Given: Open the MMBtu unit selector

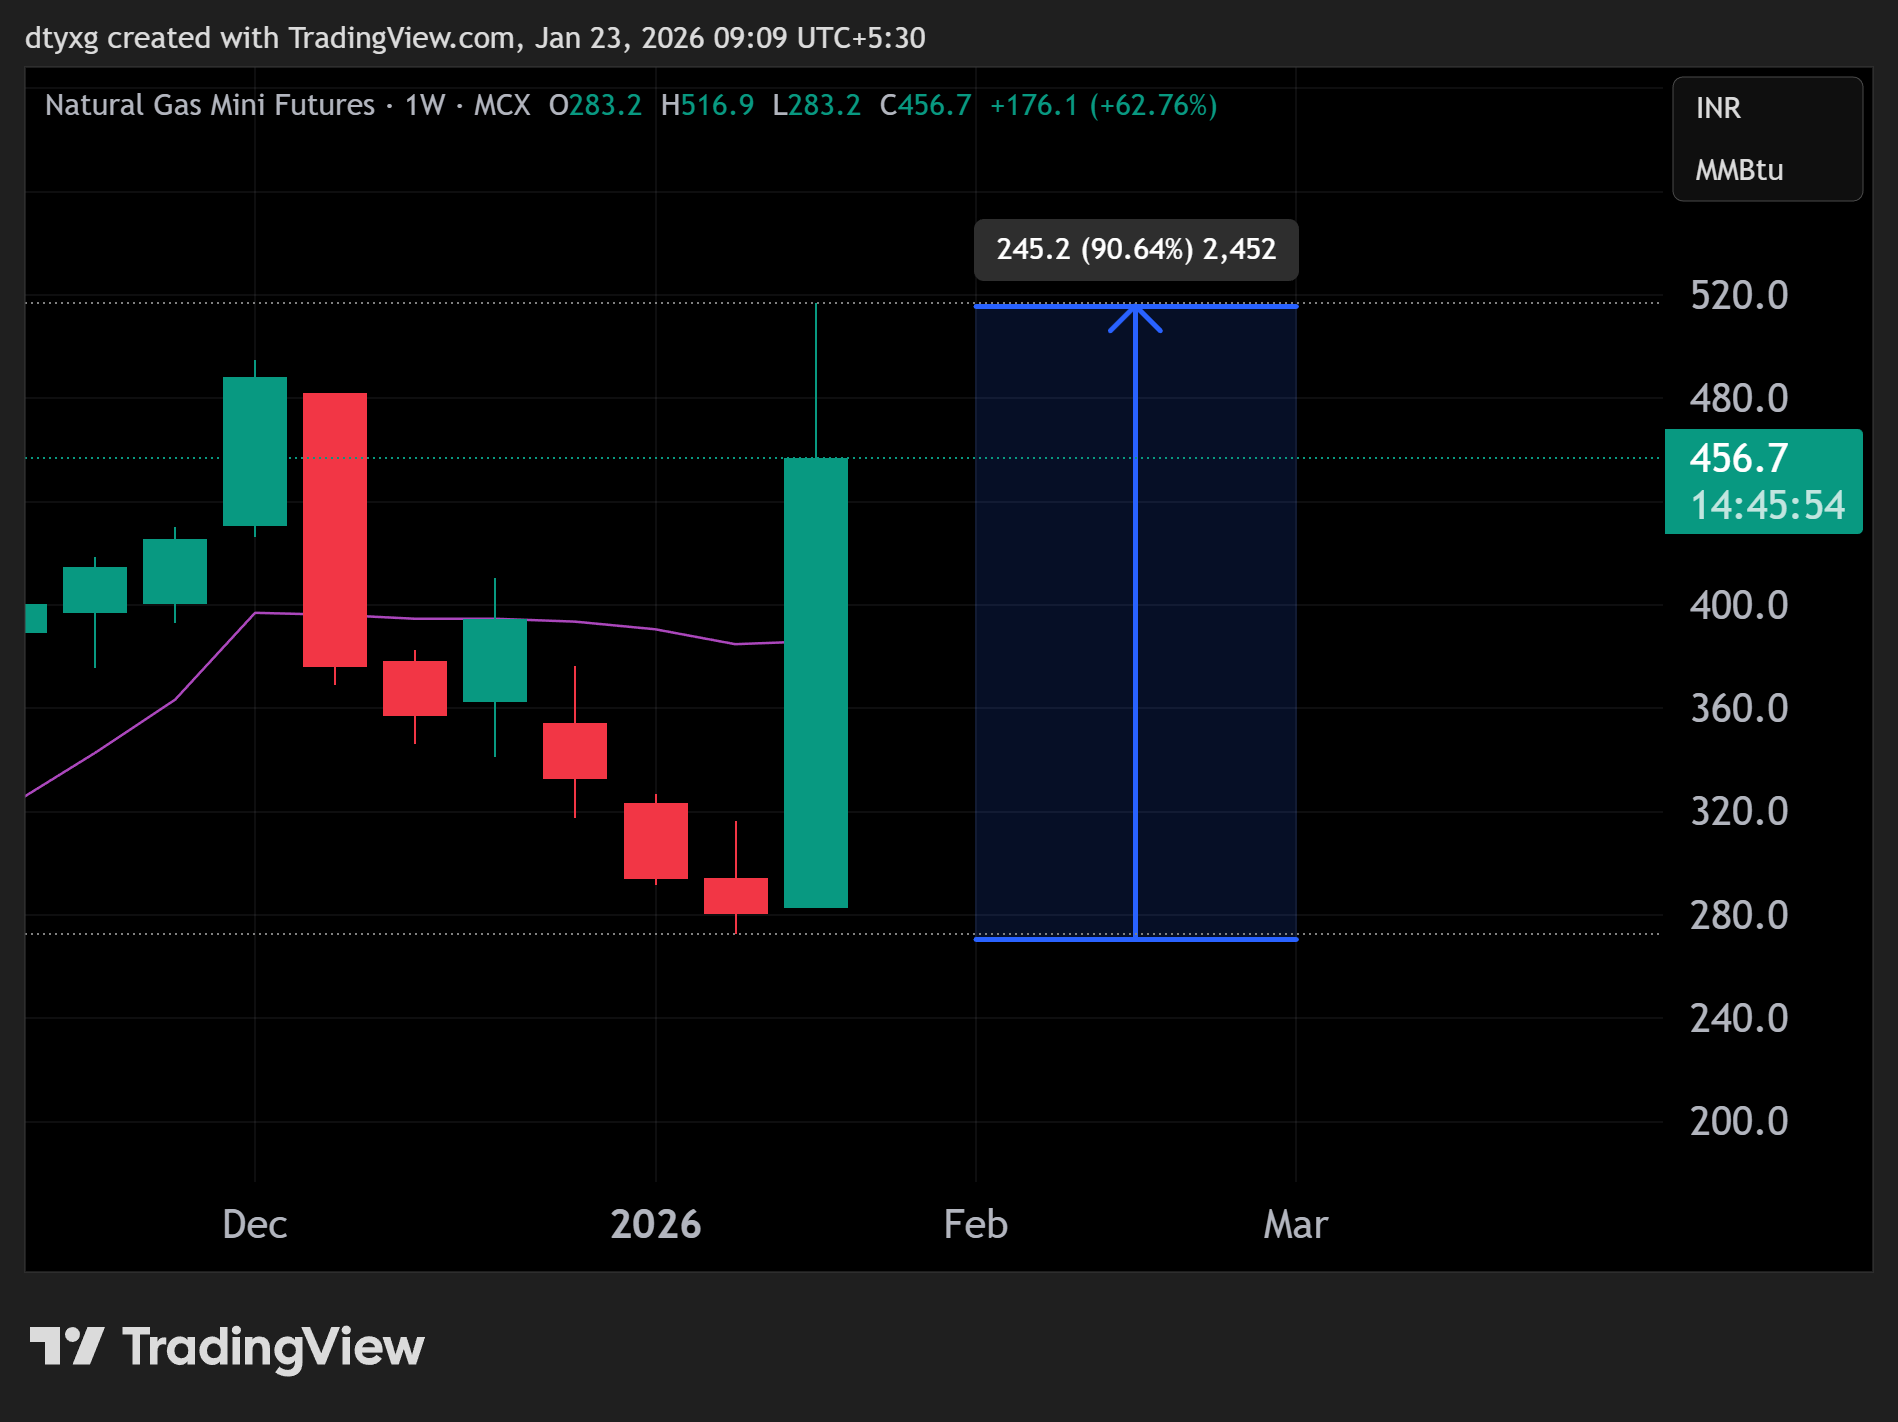Looking at the screenshot, I should (1739, 170).
